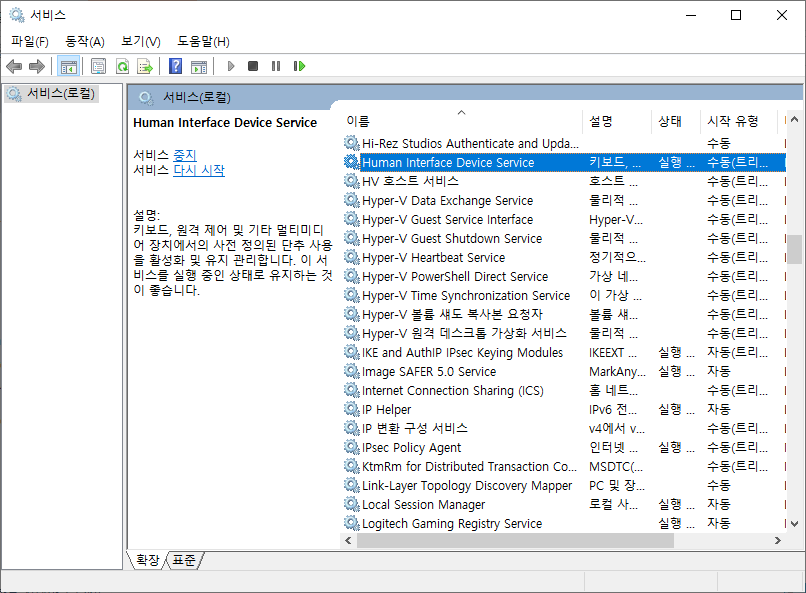Click the Refresh toolbar icon
The width and height of the screenshot is (806, 593).
(x=122, y=66)
